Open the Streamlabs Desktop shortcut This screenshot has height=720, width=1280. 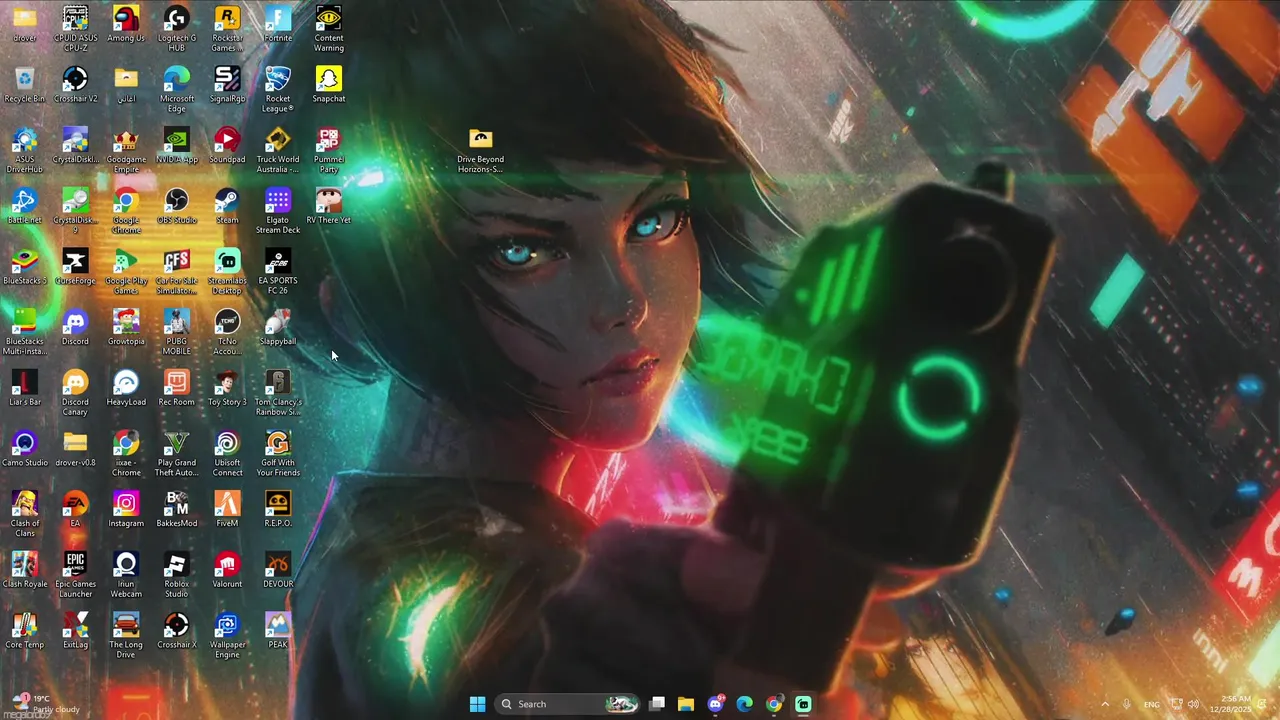[227, 272]
